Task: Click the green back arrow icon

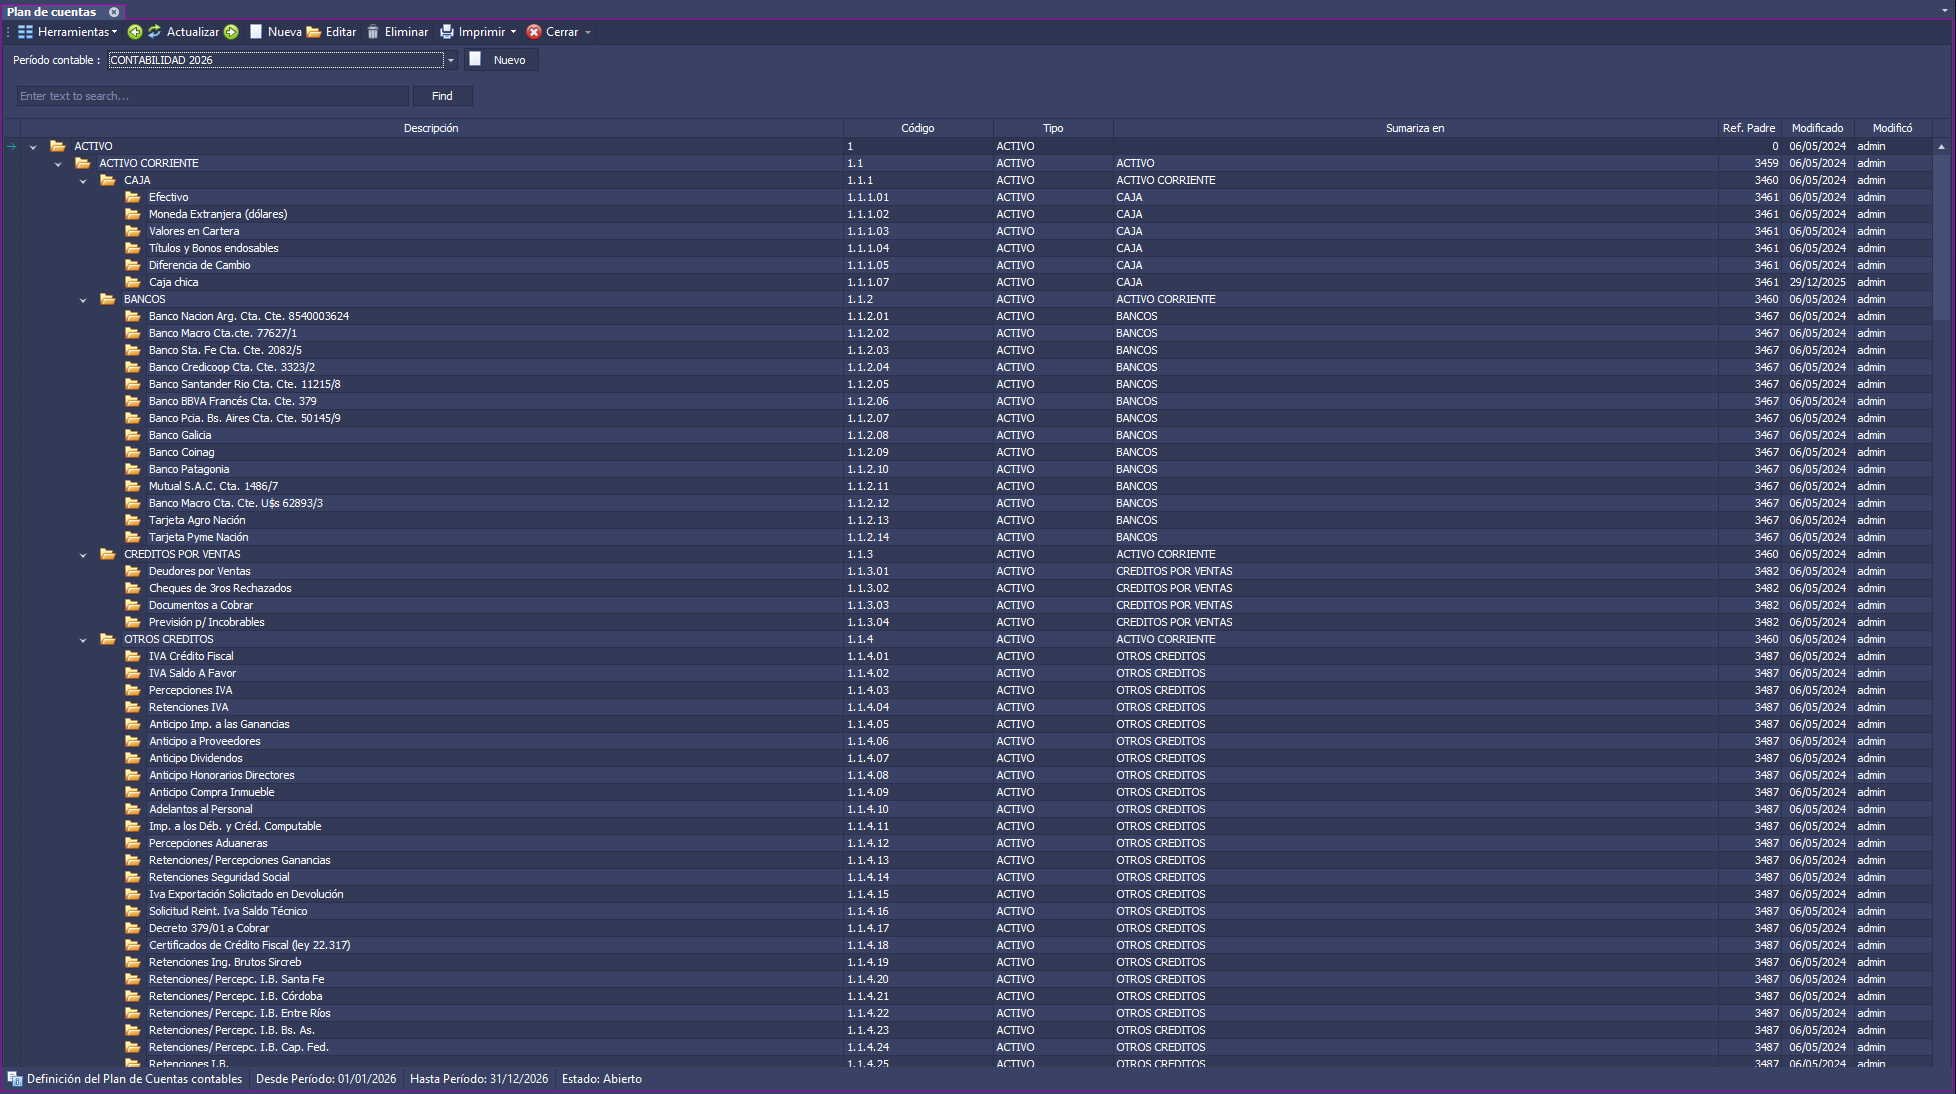Action: [x=135, y=32]
